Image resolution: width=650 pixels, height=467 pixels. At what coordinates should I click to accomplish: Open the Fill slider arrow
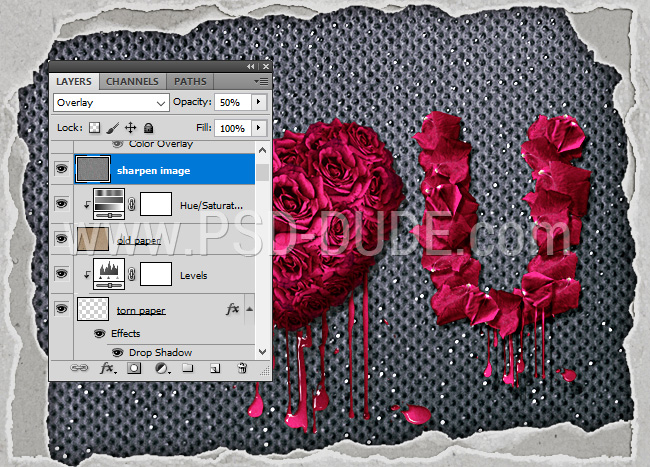[259, 128]
